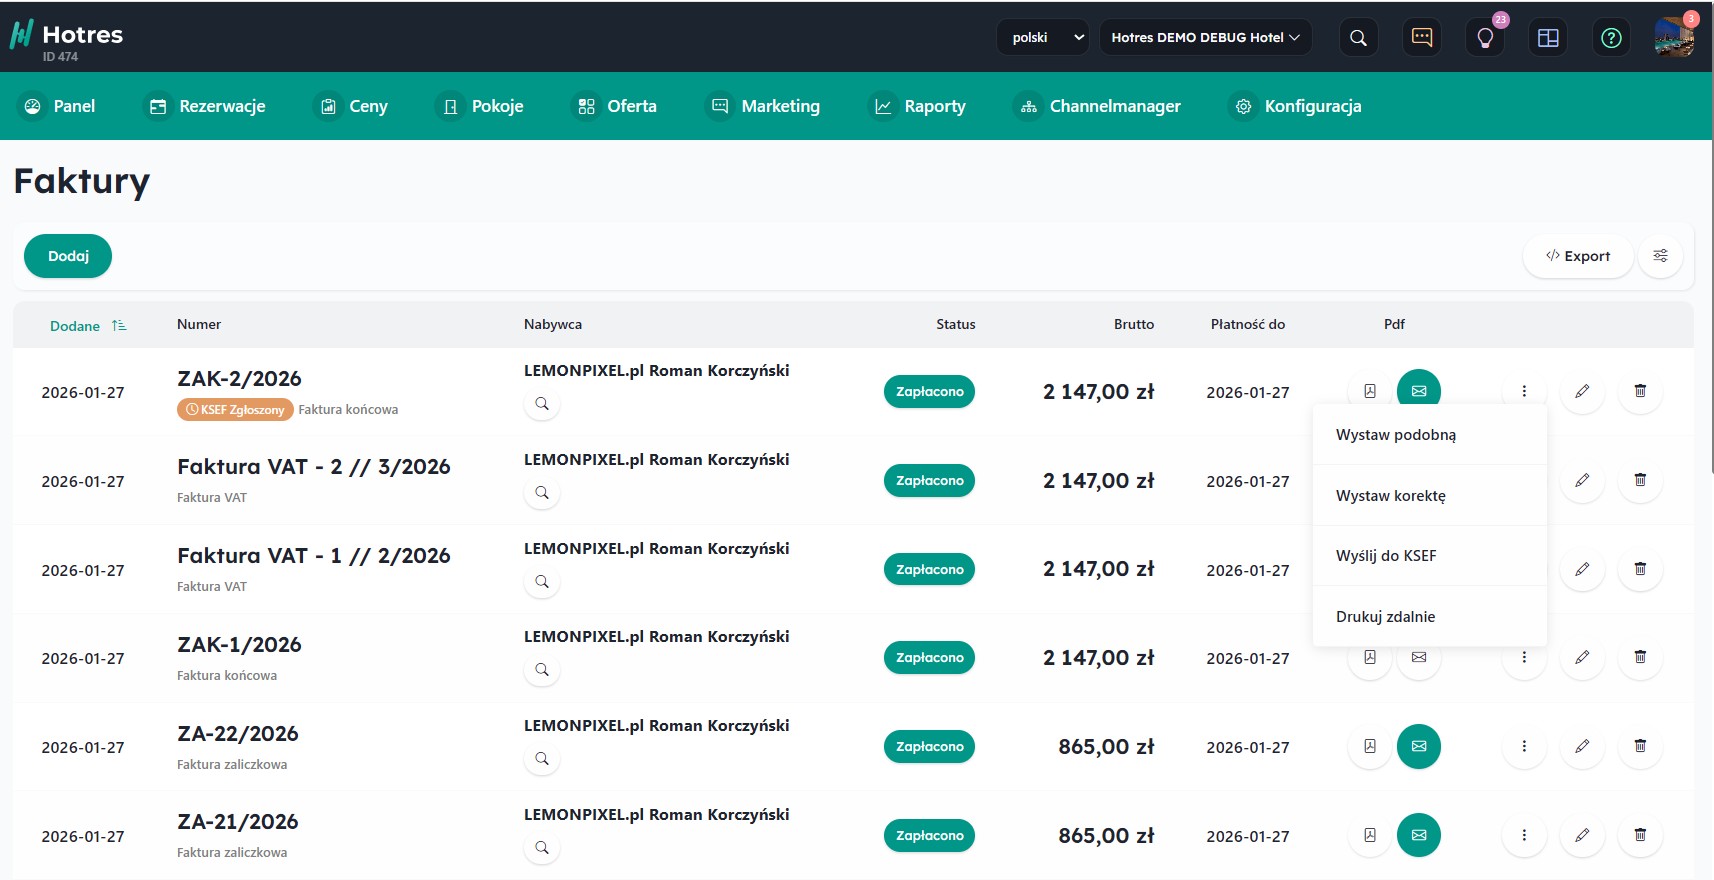Select 'Wystaw korektę' from context menu
The height and width of the screenshot is (880, 1714).
1390,496
